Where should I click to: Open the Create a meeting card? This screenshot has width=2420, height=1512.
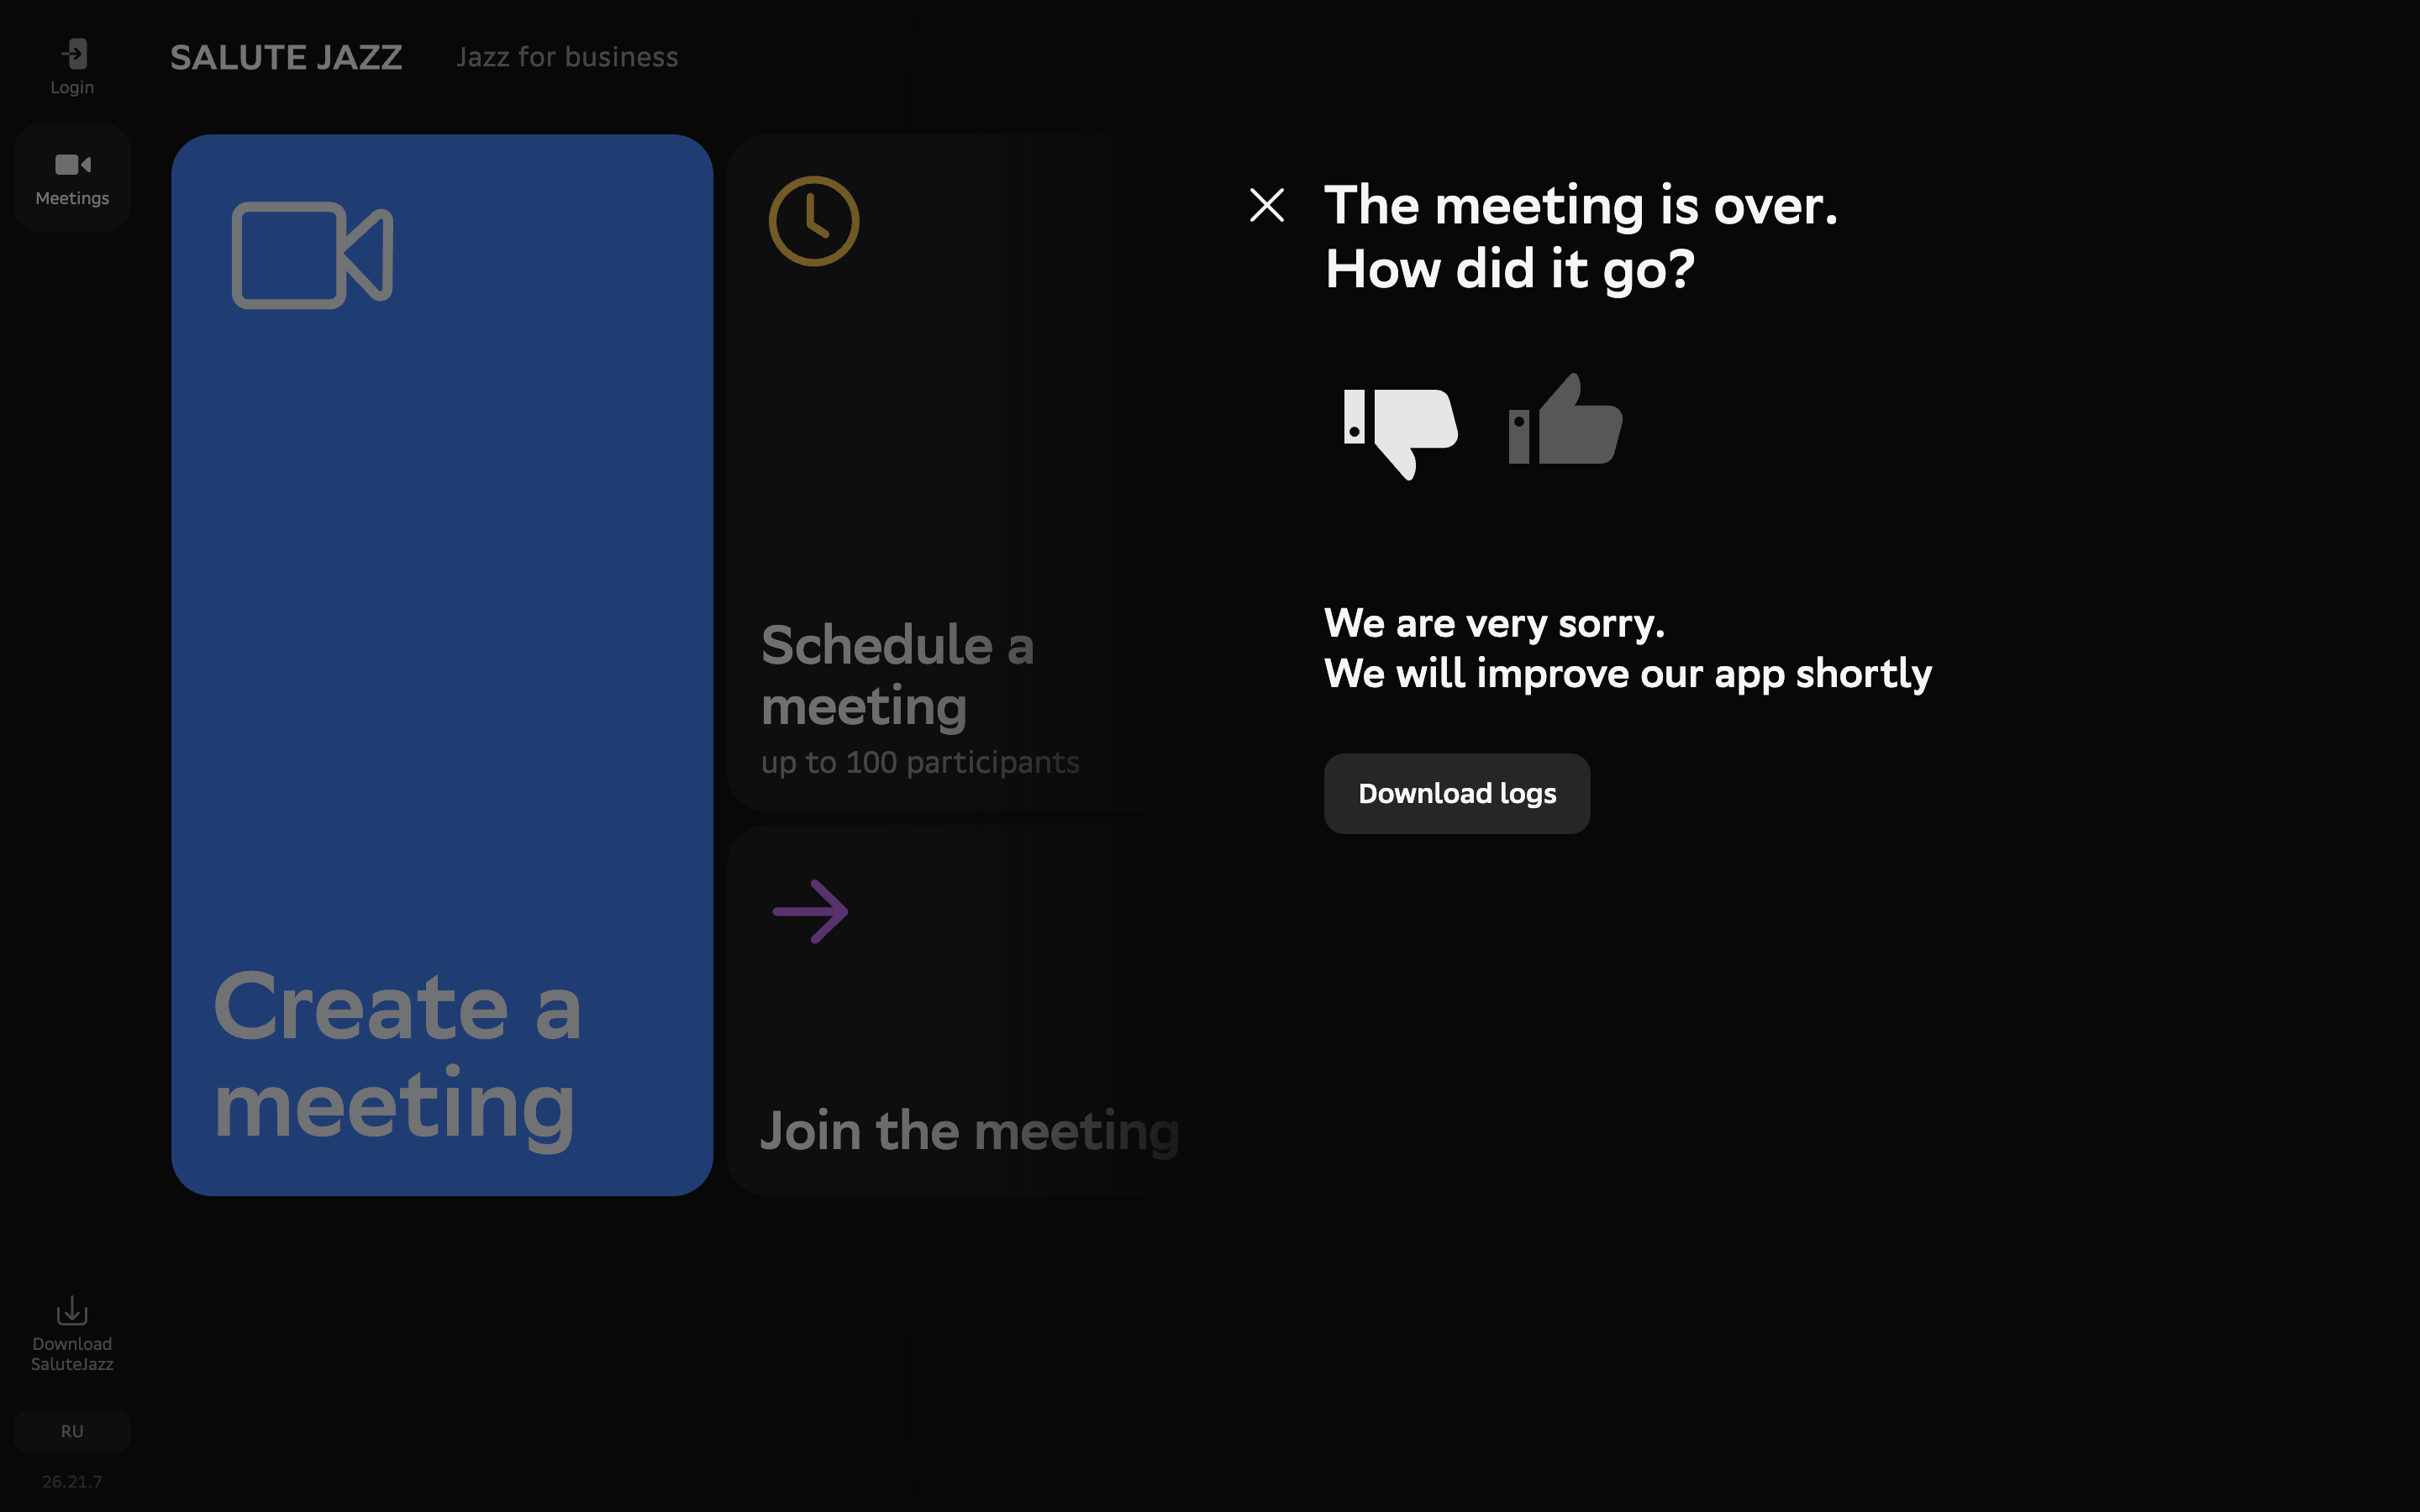(x=442, y=665)
